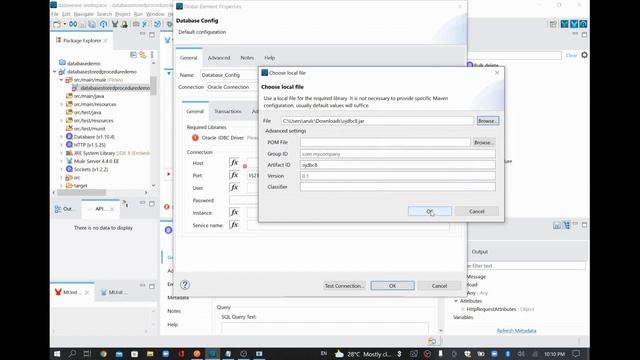
Task: Click the POM File input field
Action: pos(385,142)
